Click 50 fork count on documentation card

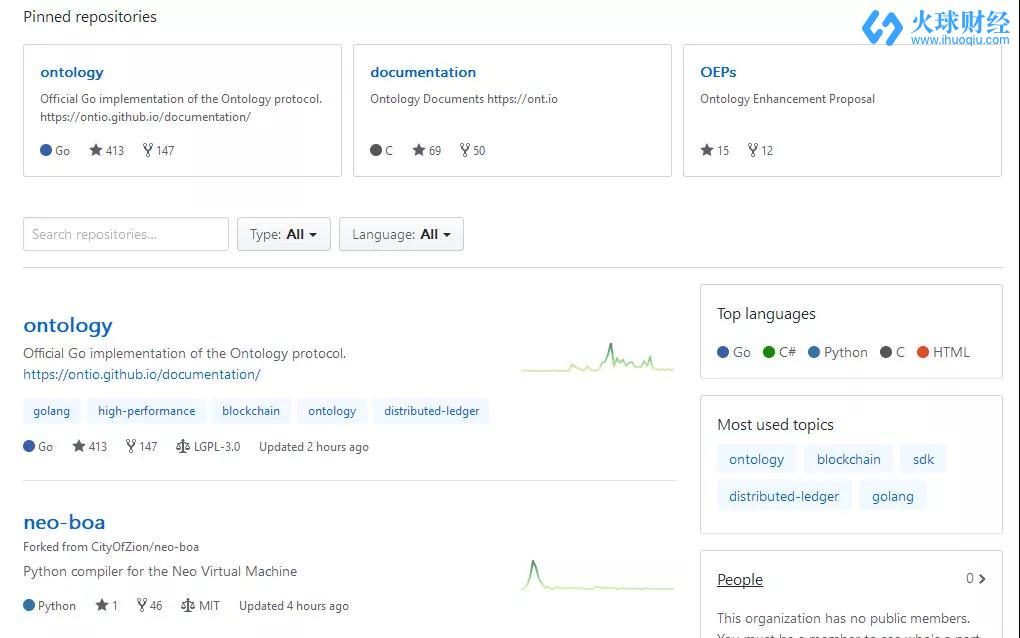coord(479,151)
